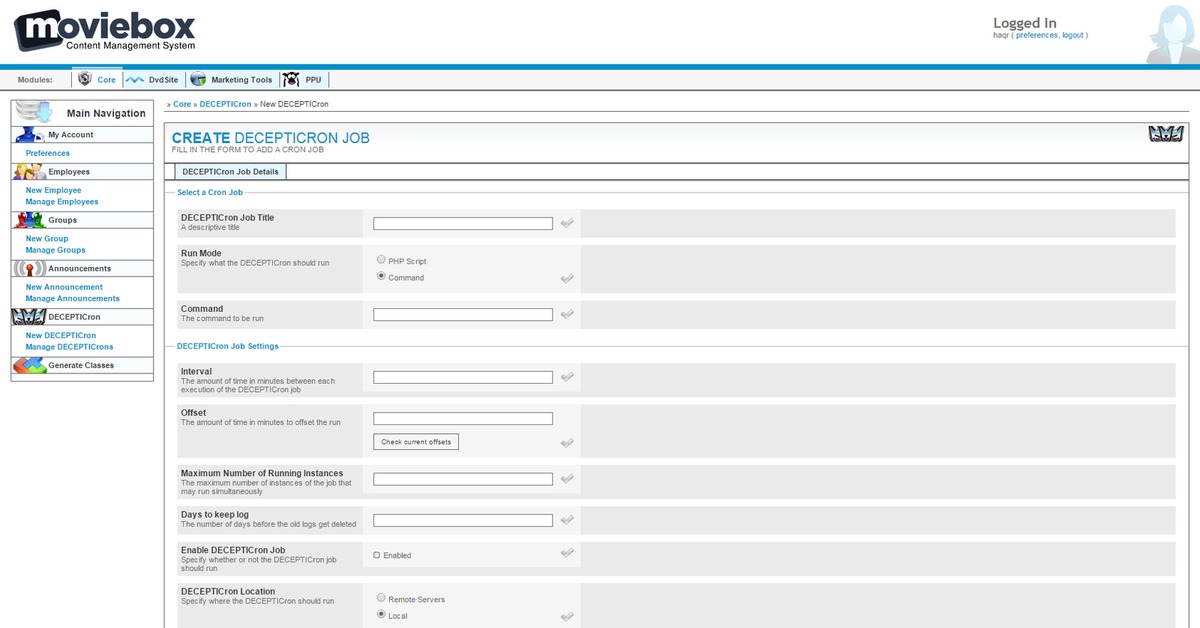Click the logout link
Viewport: 1200px width, 628px height.
click(x=1073, y=35)
